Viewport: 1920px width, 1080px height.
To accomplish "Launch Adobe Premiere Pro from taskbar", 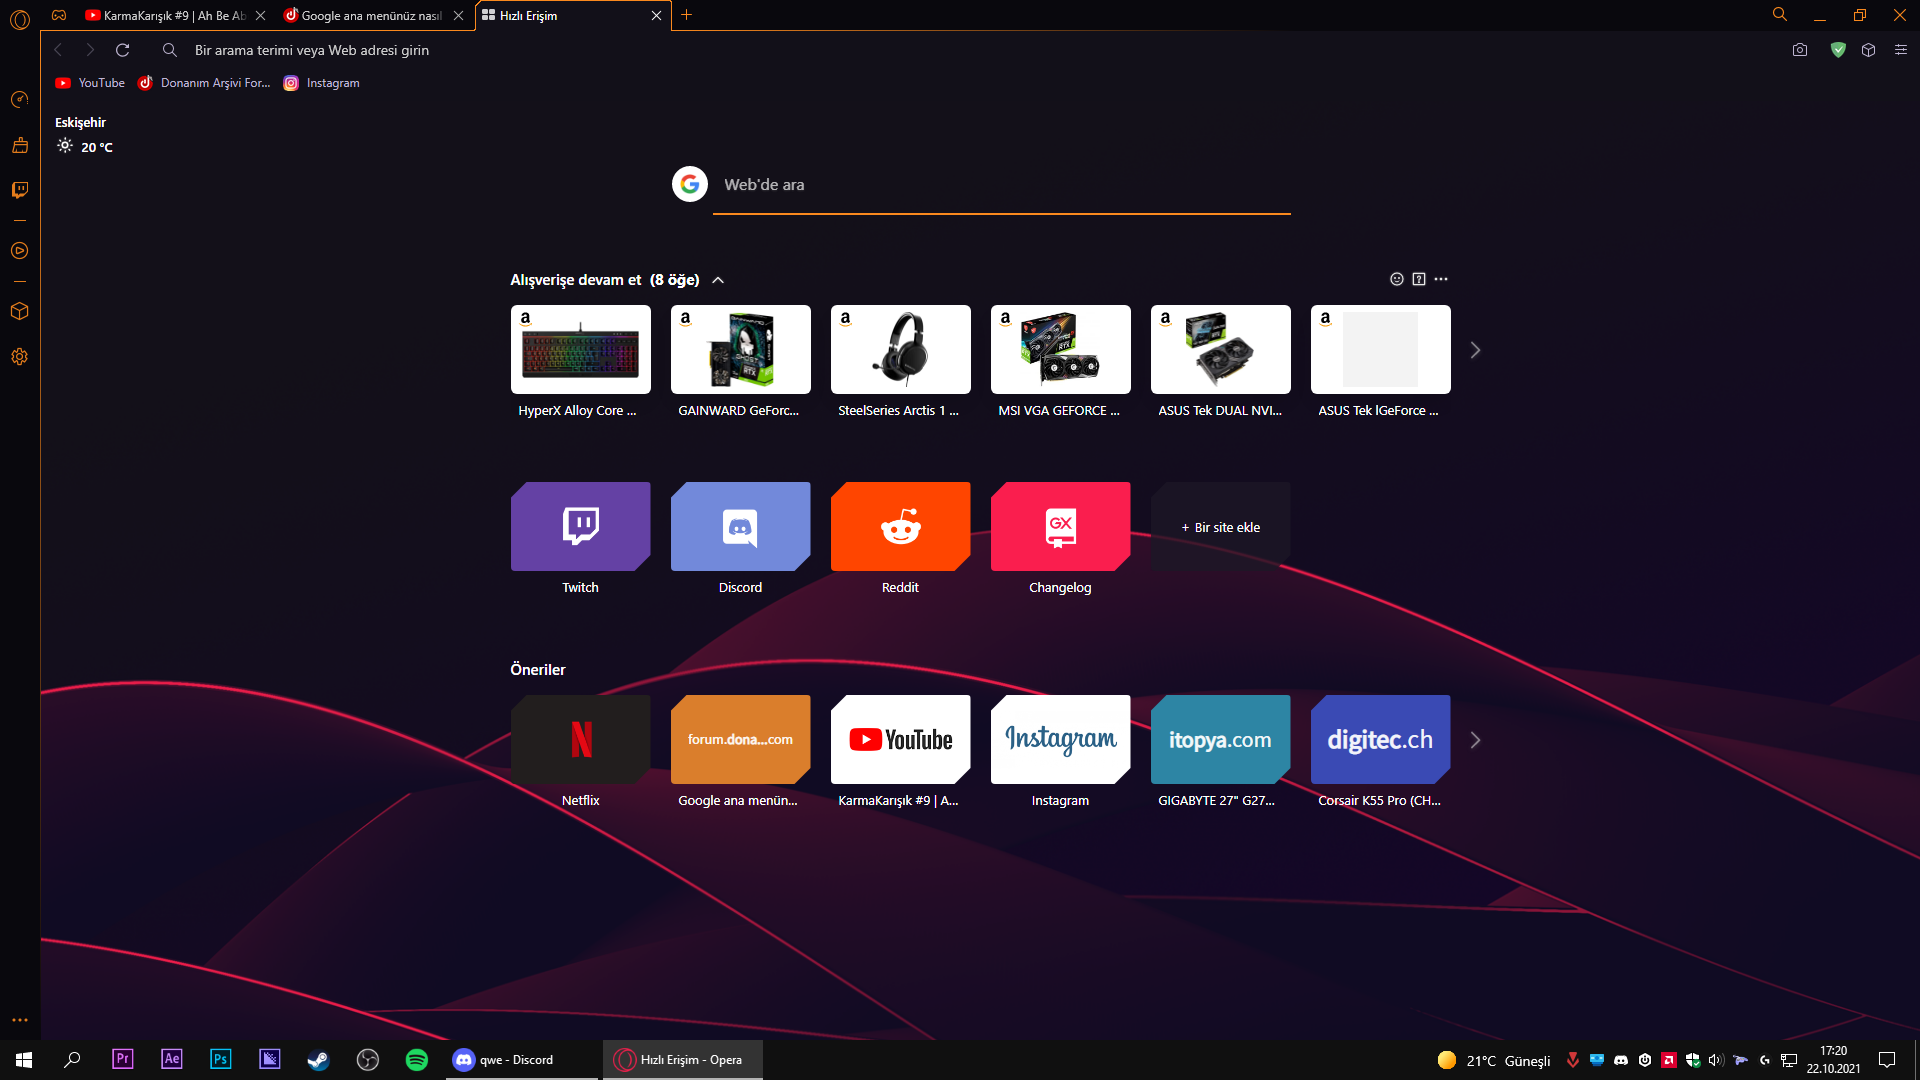I will [122, 1059].
